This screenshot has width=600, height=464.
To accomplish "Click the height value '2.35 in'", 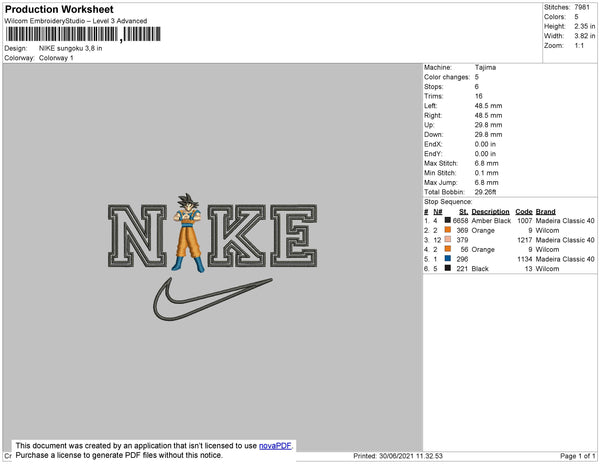I will coord(585,26).
